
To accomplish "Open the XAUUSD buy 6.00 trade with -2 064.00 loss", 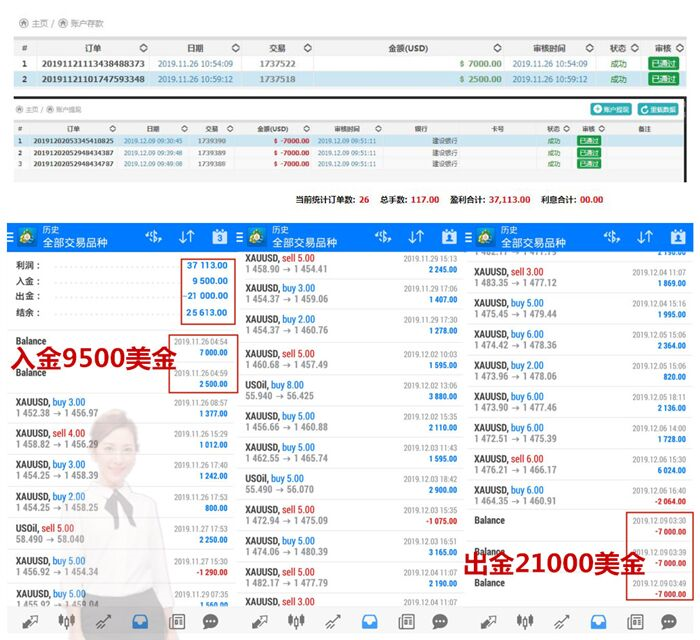I will pyautogui.click(x=579, y=495).
